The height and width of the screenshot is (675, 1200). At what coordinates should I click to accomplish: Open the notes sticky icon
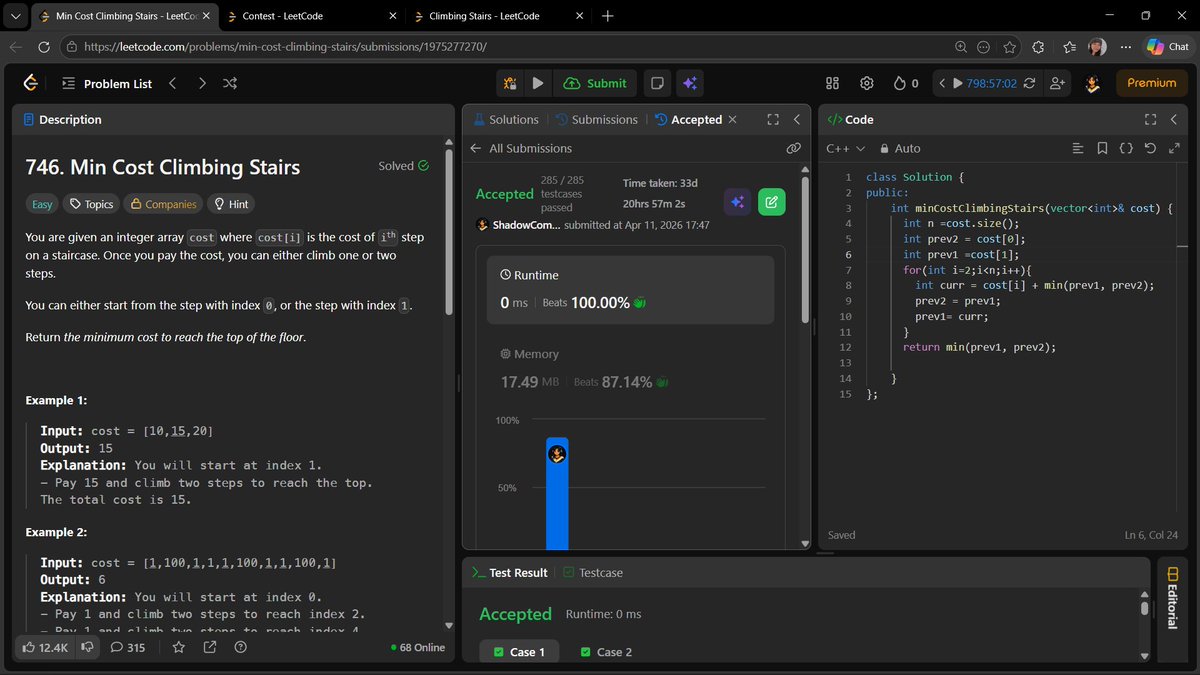point(657,83)
